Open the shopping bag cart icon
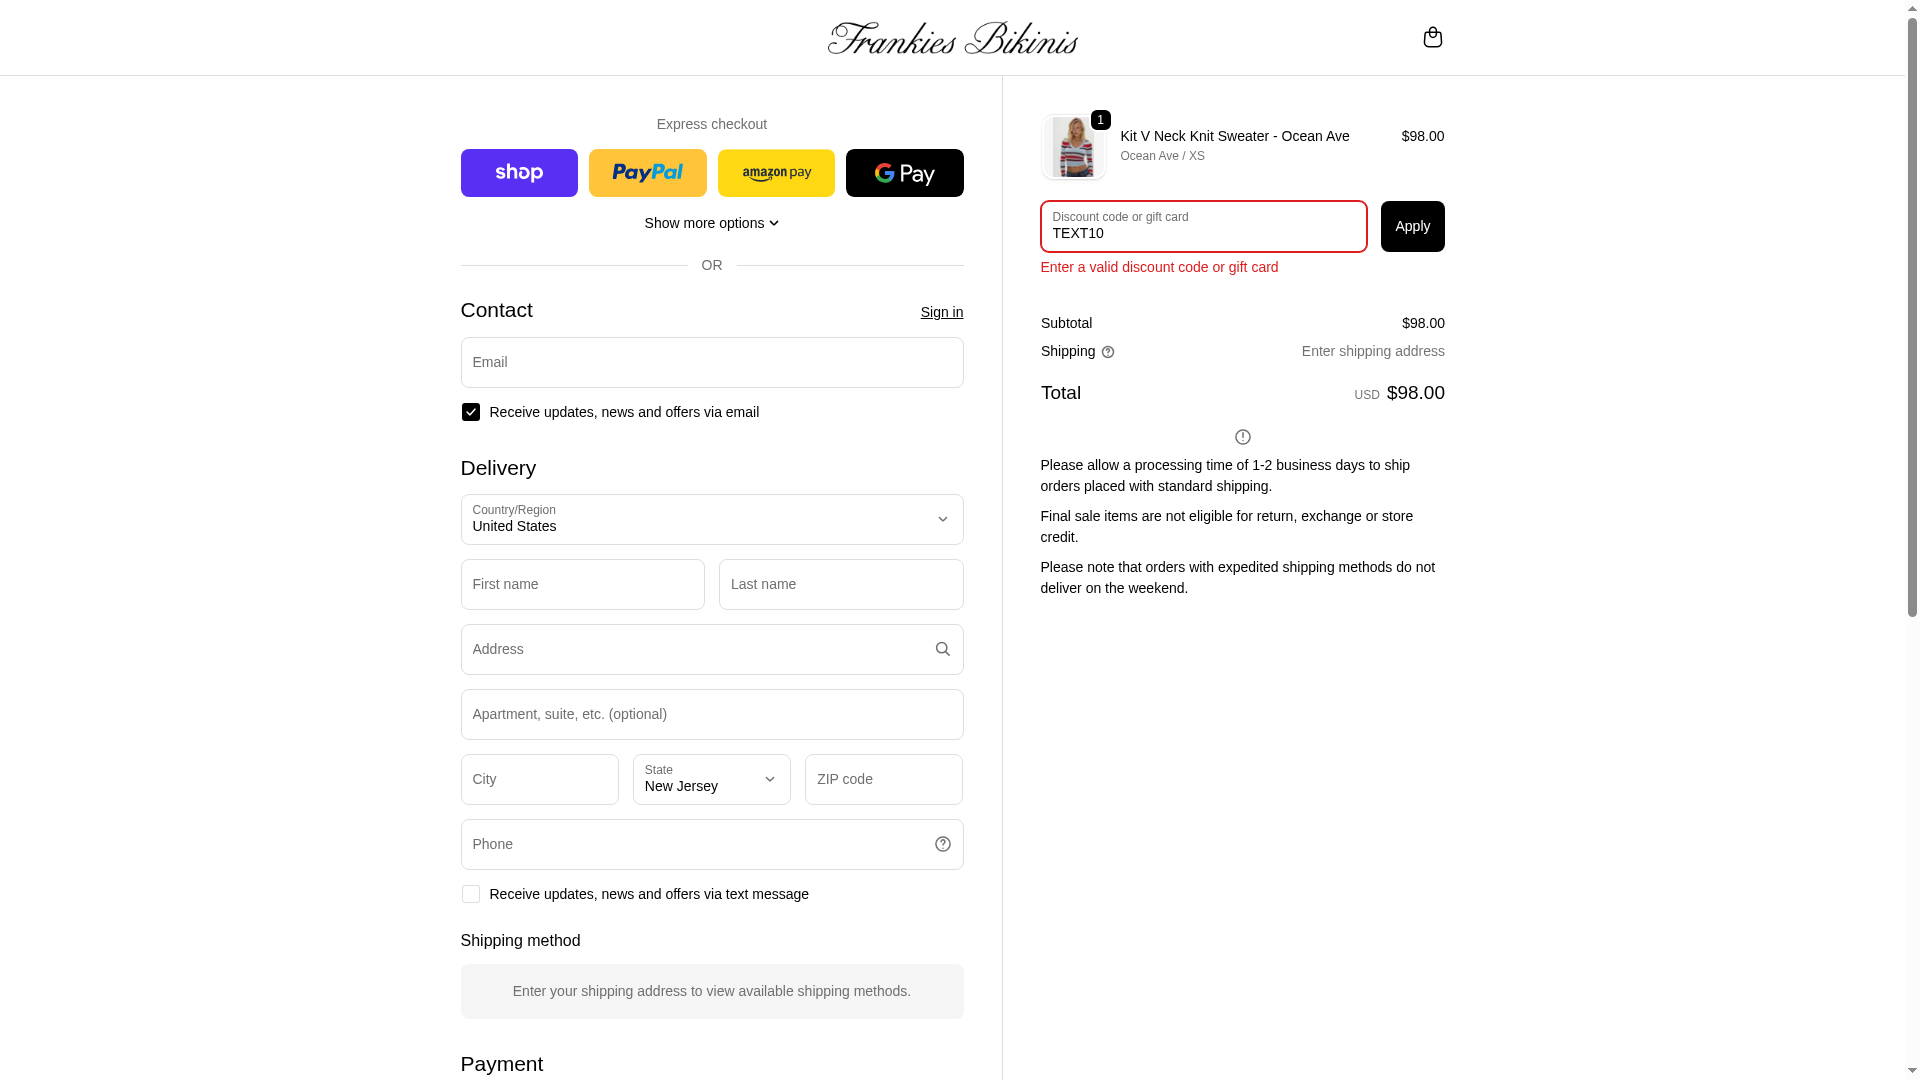The image size is (1920, 1080). (1432, 37)
